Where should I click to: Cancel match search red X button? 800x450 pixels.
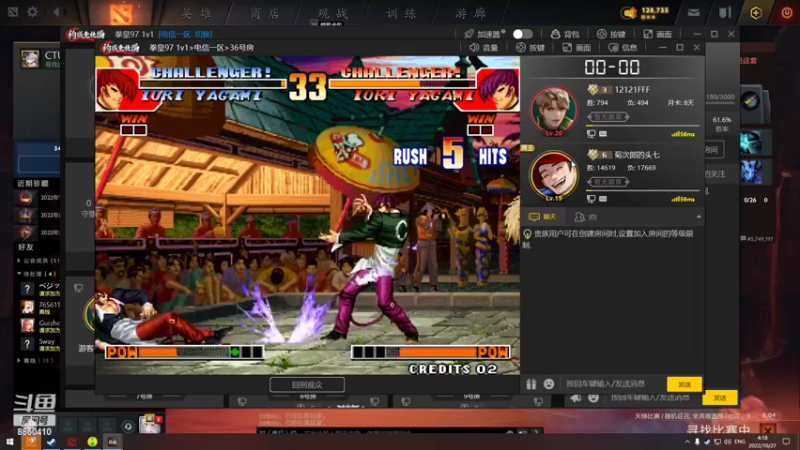768,430
